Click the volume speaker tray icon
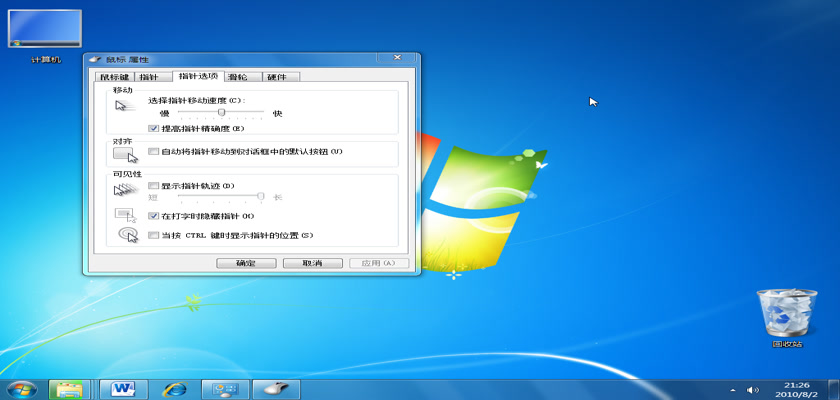Image resolution: width=840 pixels, height=400 pixels. pos(753,390)
